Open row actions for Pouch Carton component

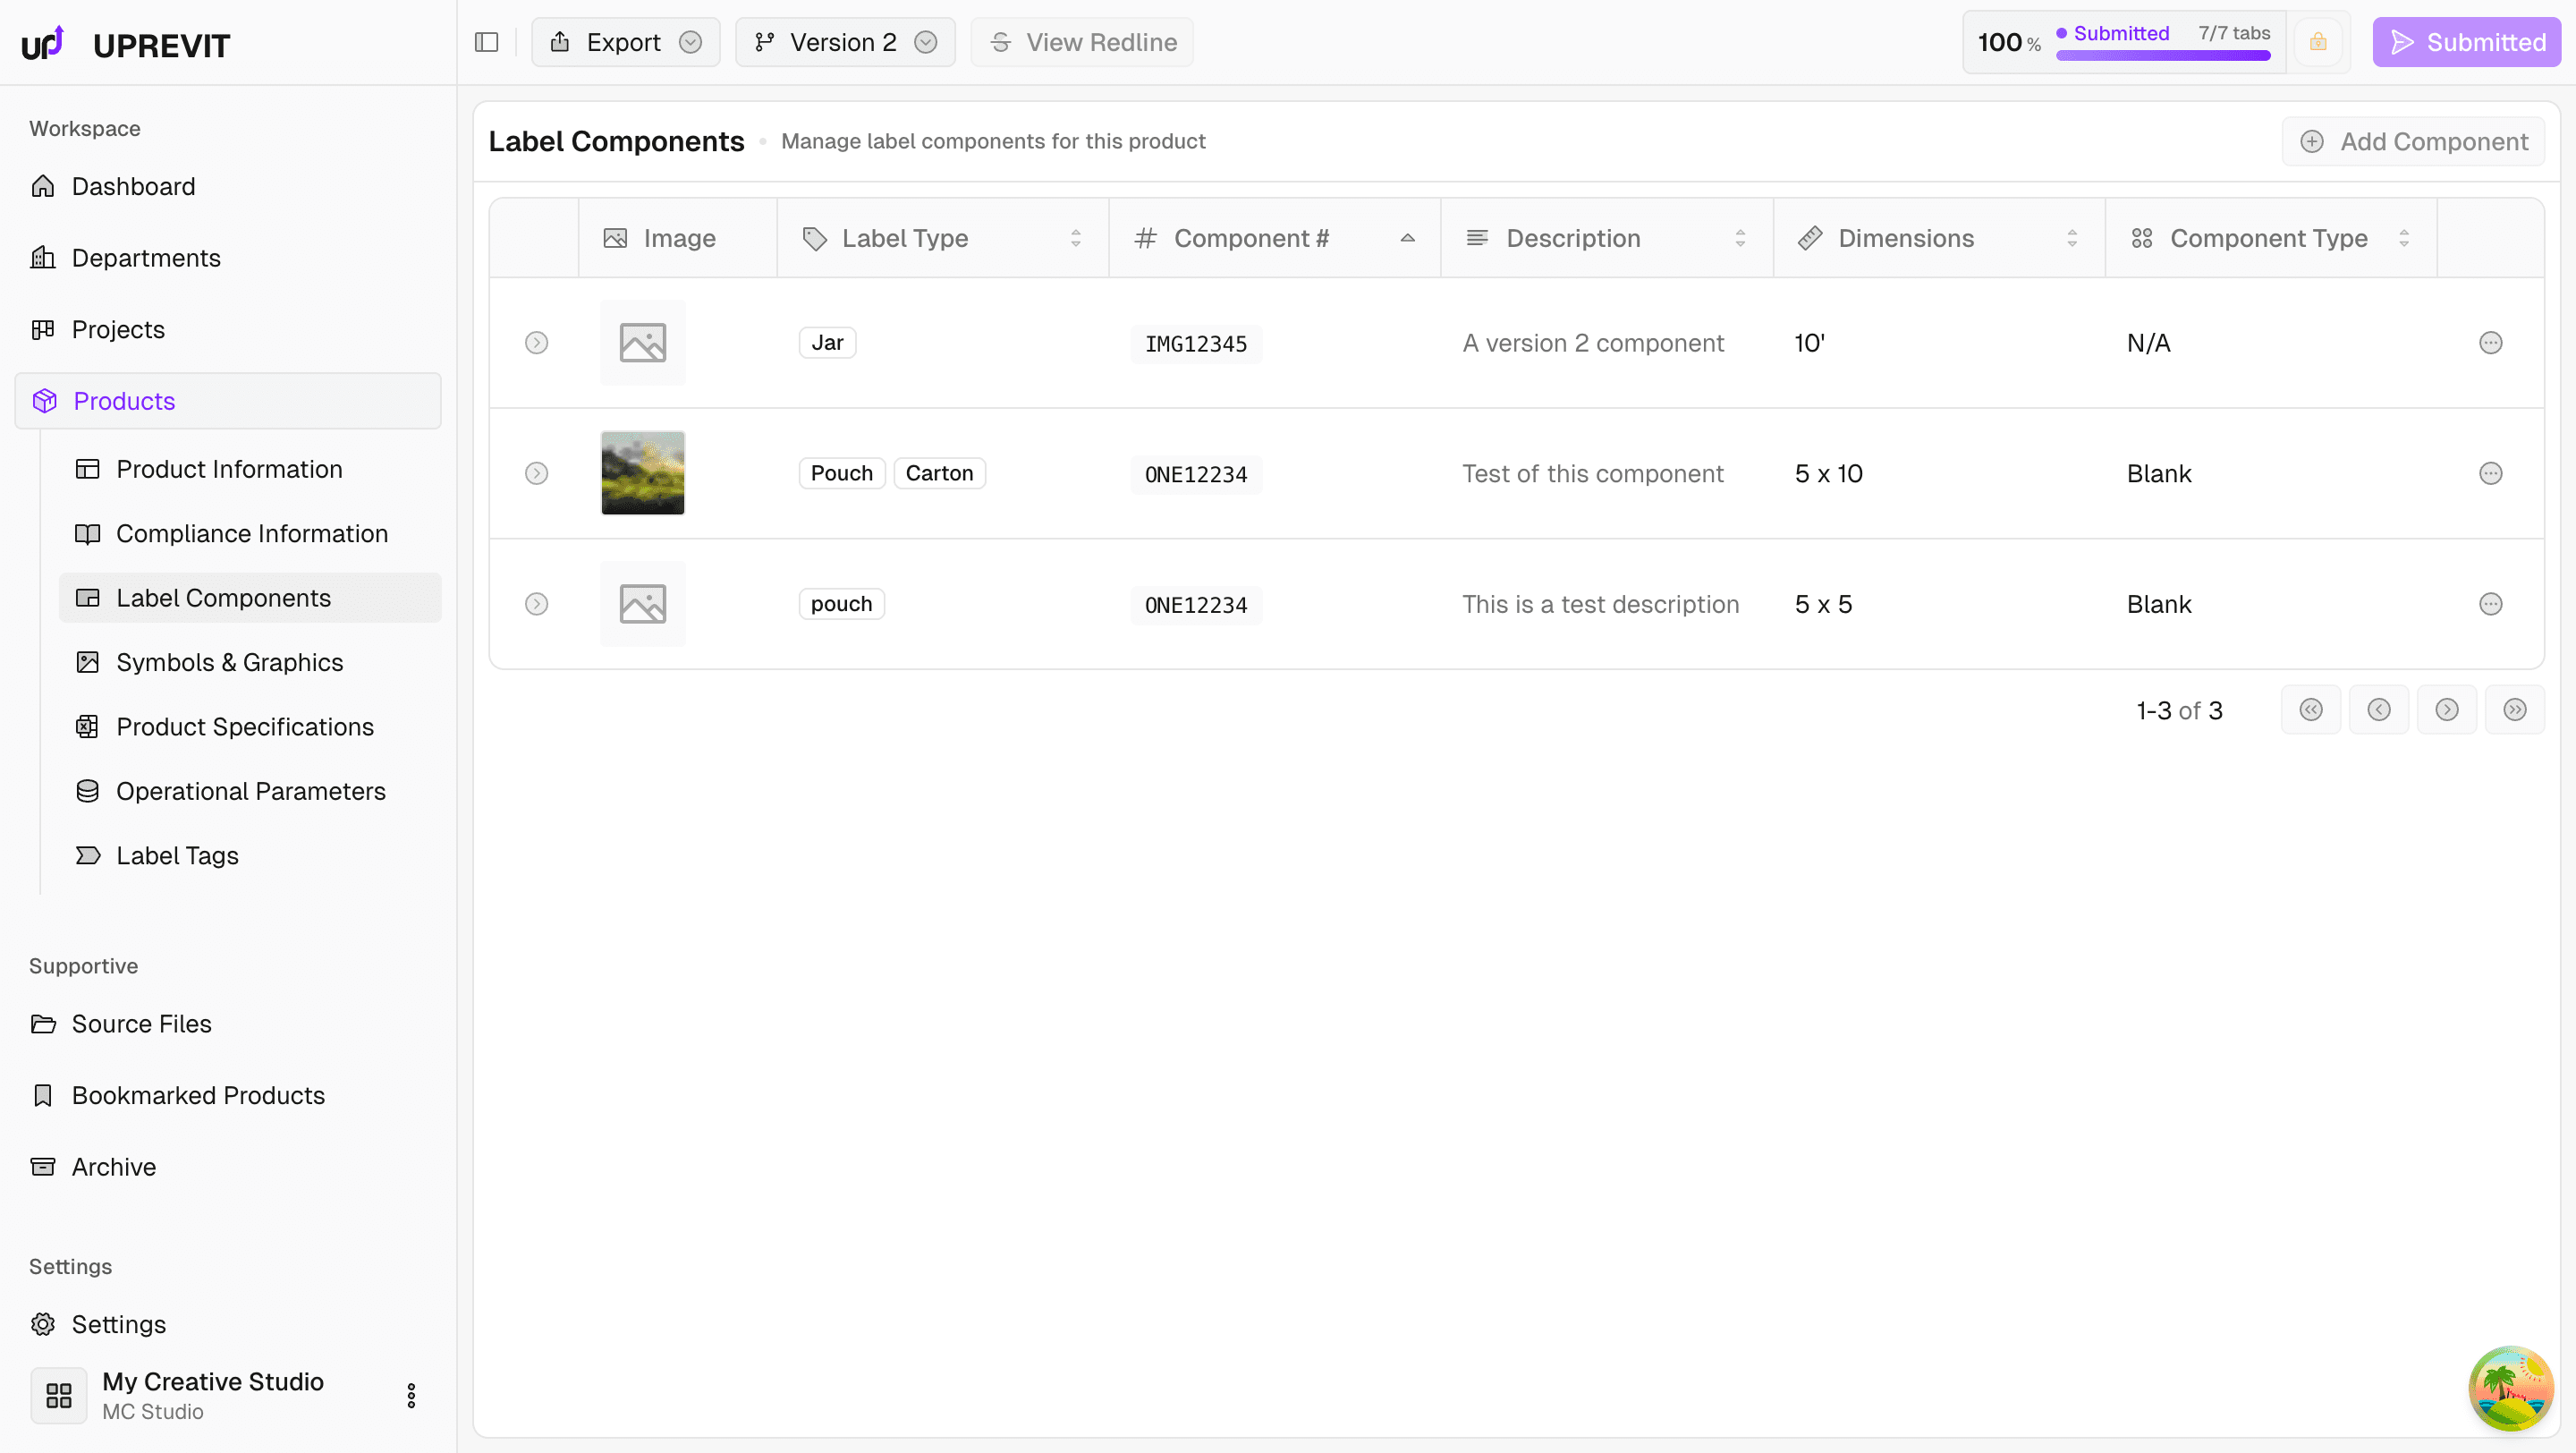click(2490, 473)
